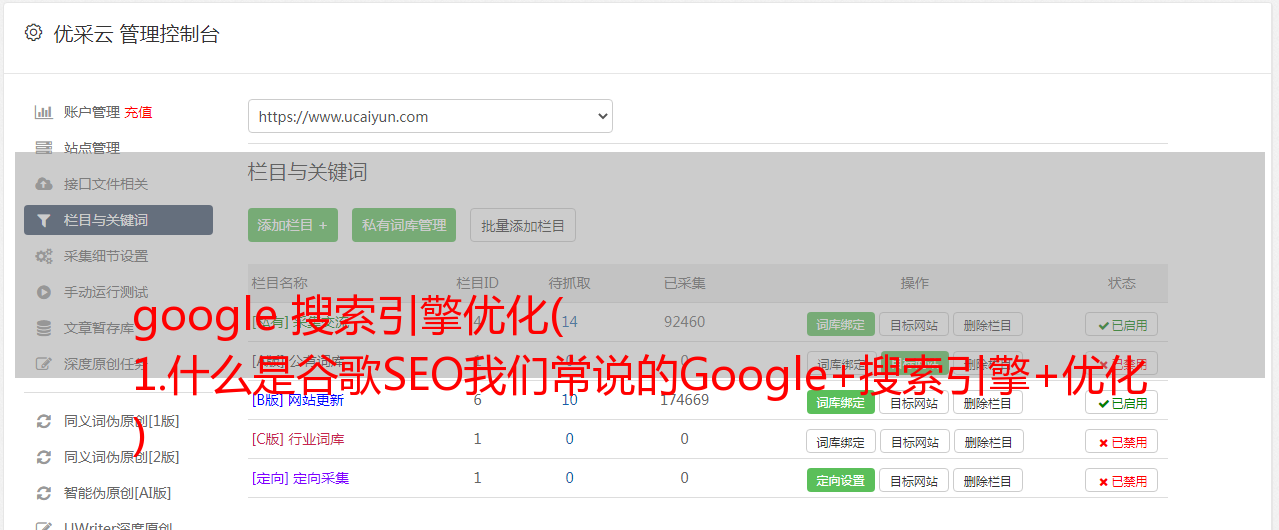Open 私有词库管理
The width and height of the screenshot is (1279, 530).
point(404,225)
